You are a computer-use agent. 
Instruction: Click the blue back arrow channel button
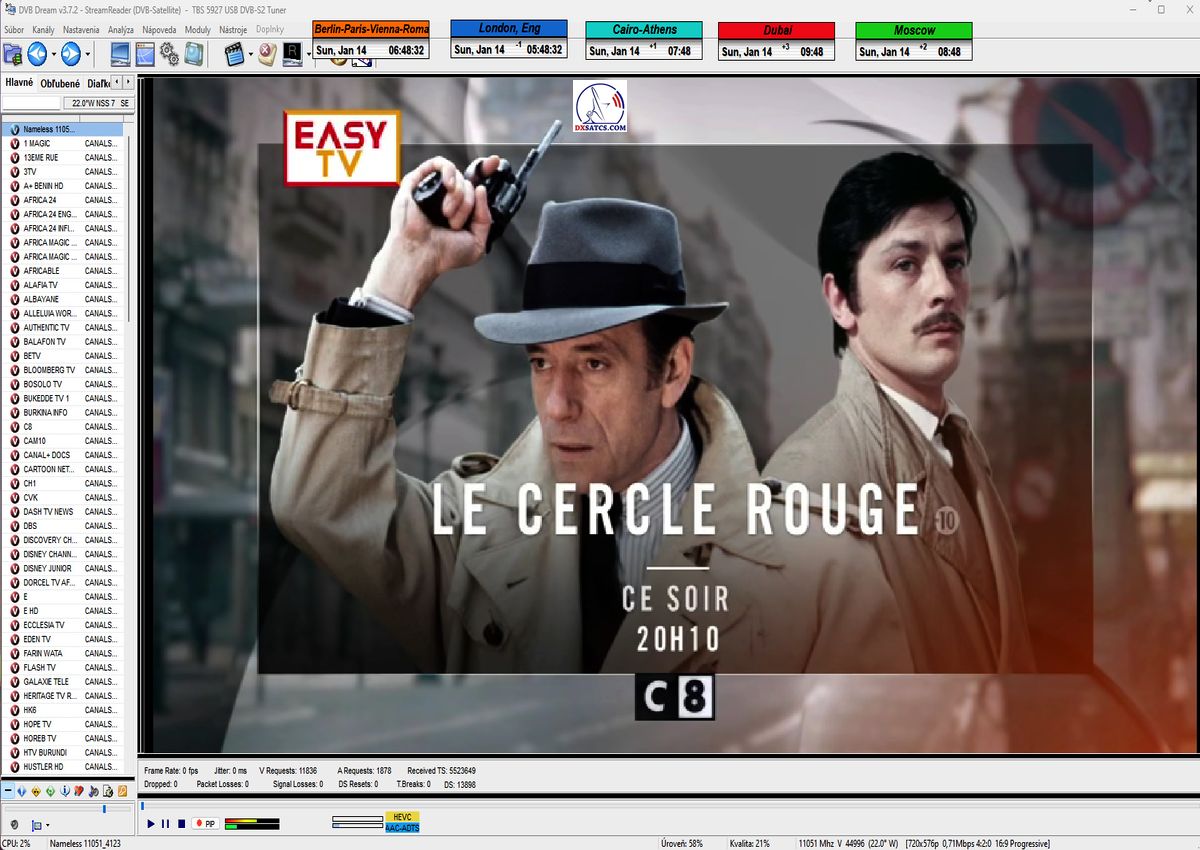tap(37, 54)
